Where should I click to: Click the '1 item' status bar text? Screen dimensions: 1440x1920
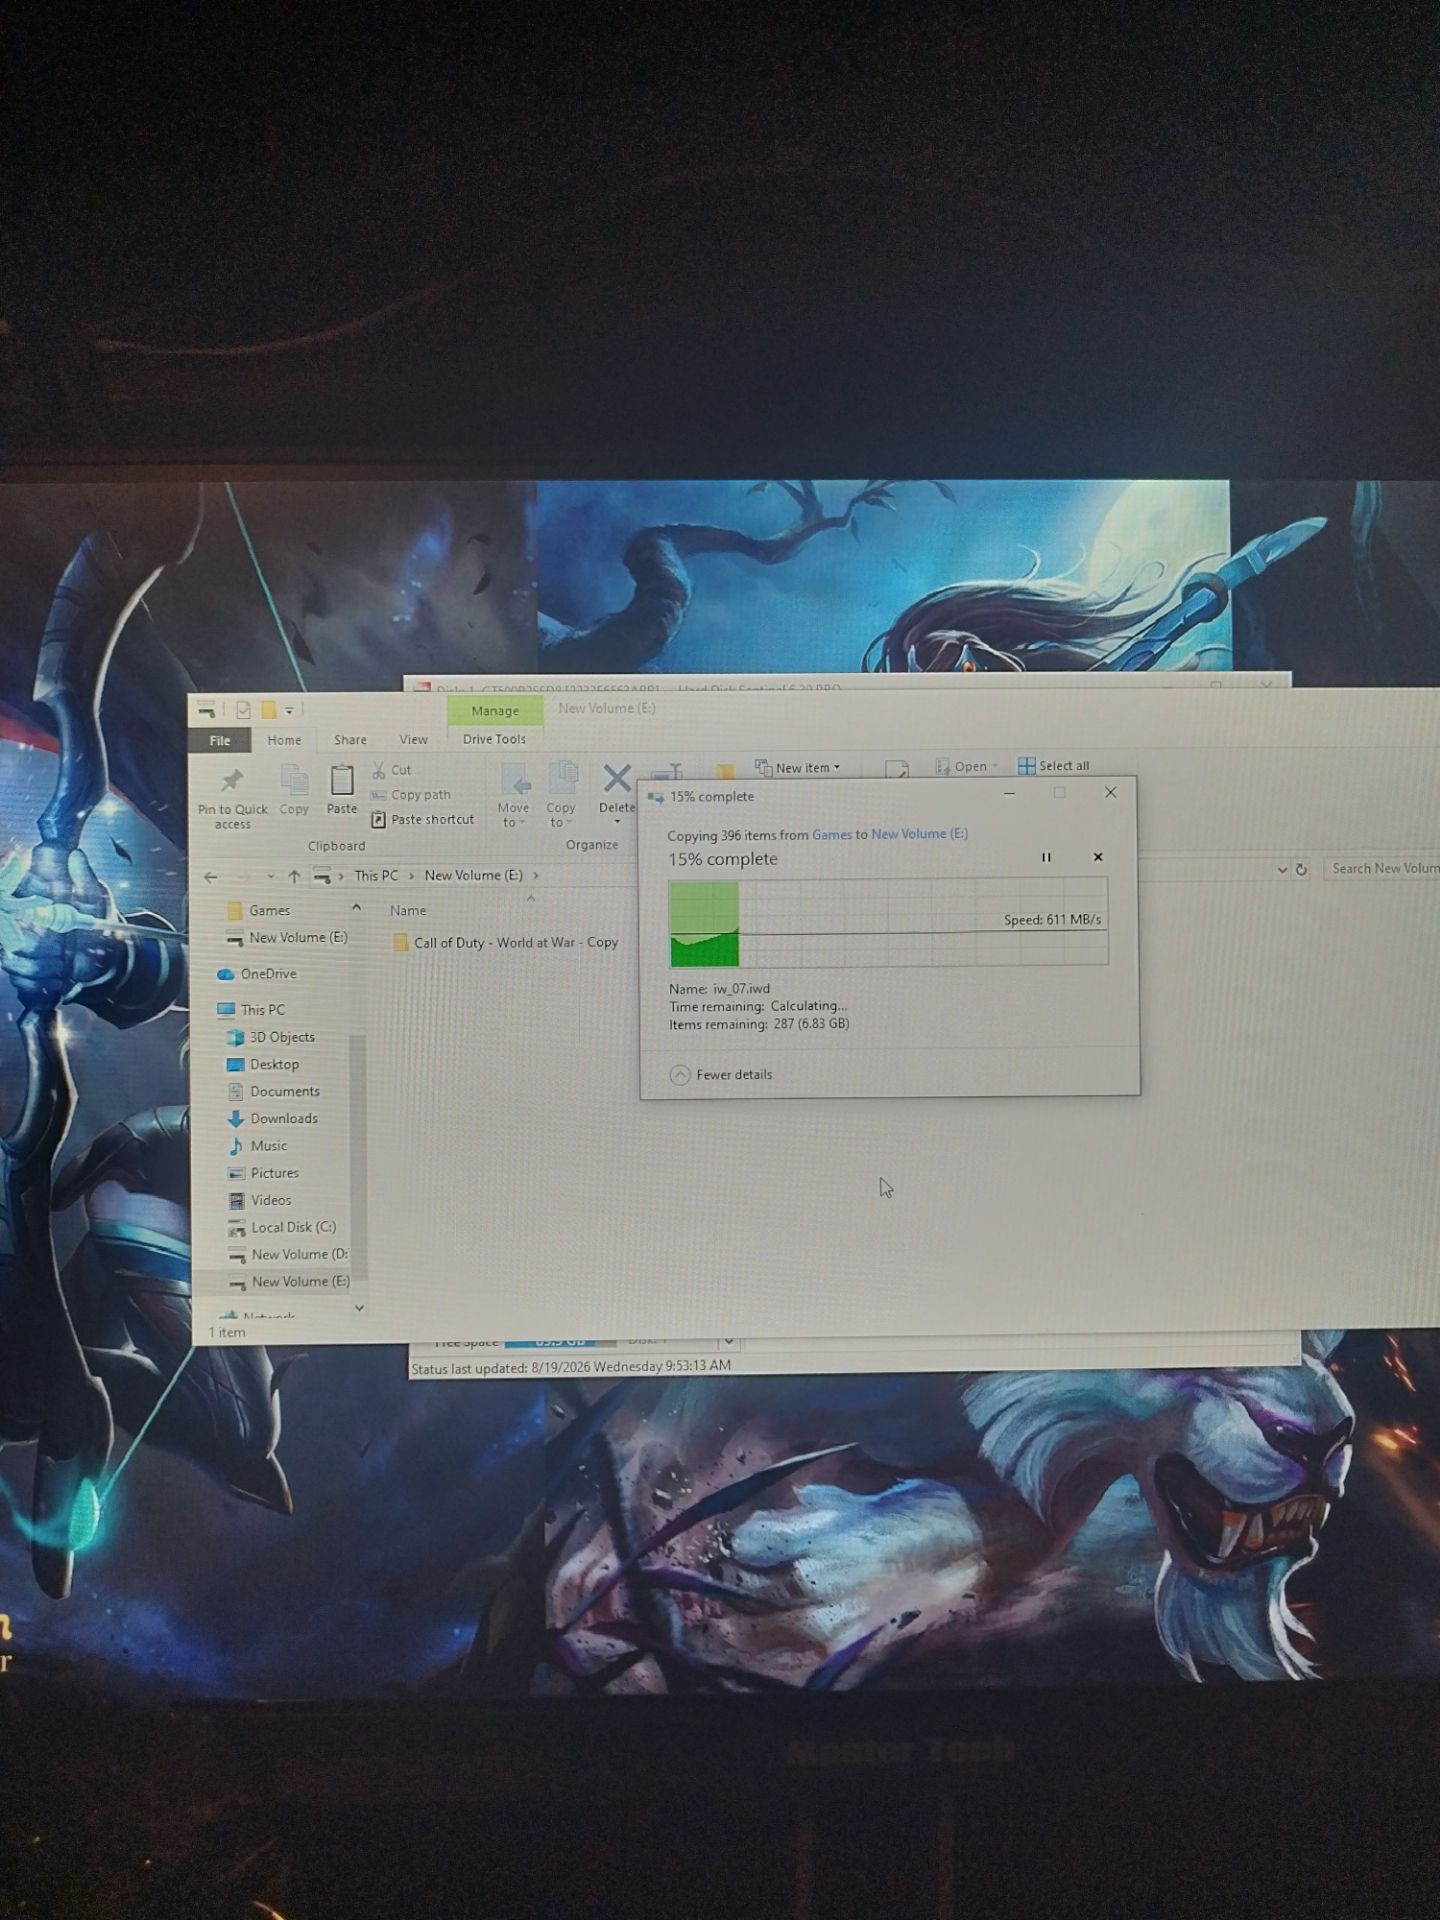pyautogui.click(x=227, y=1333)
